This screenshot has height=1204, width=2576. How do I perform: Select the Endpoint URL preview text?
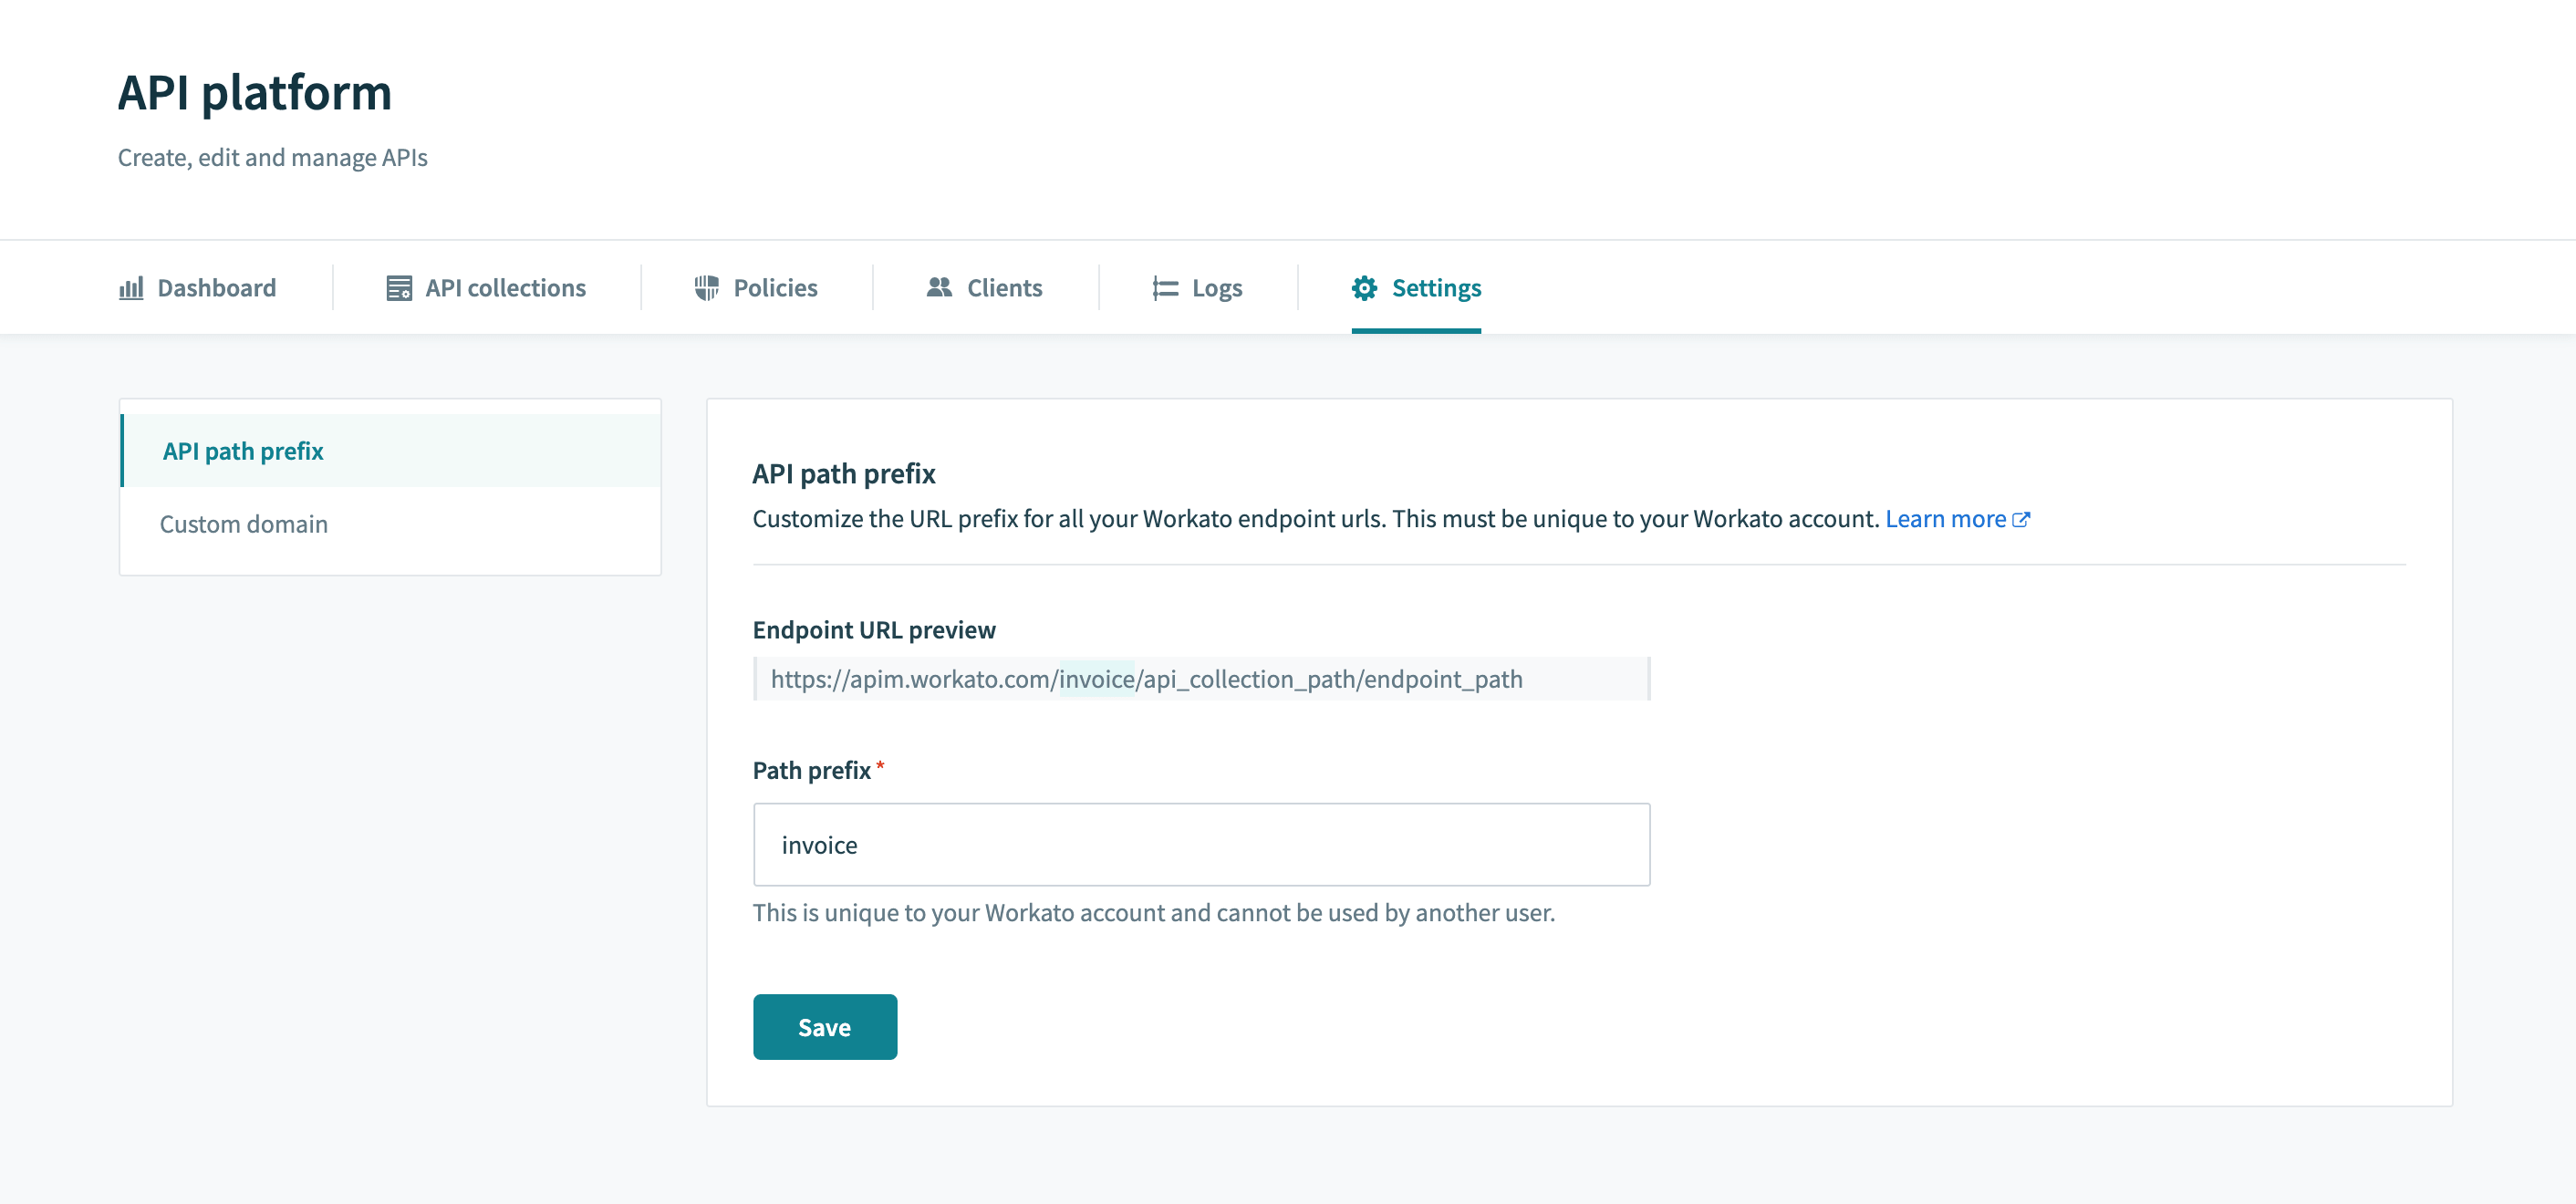[x=1146, y=679]
